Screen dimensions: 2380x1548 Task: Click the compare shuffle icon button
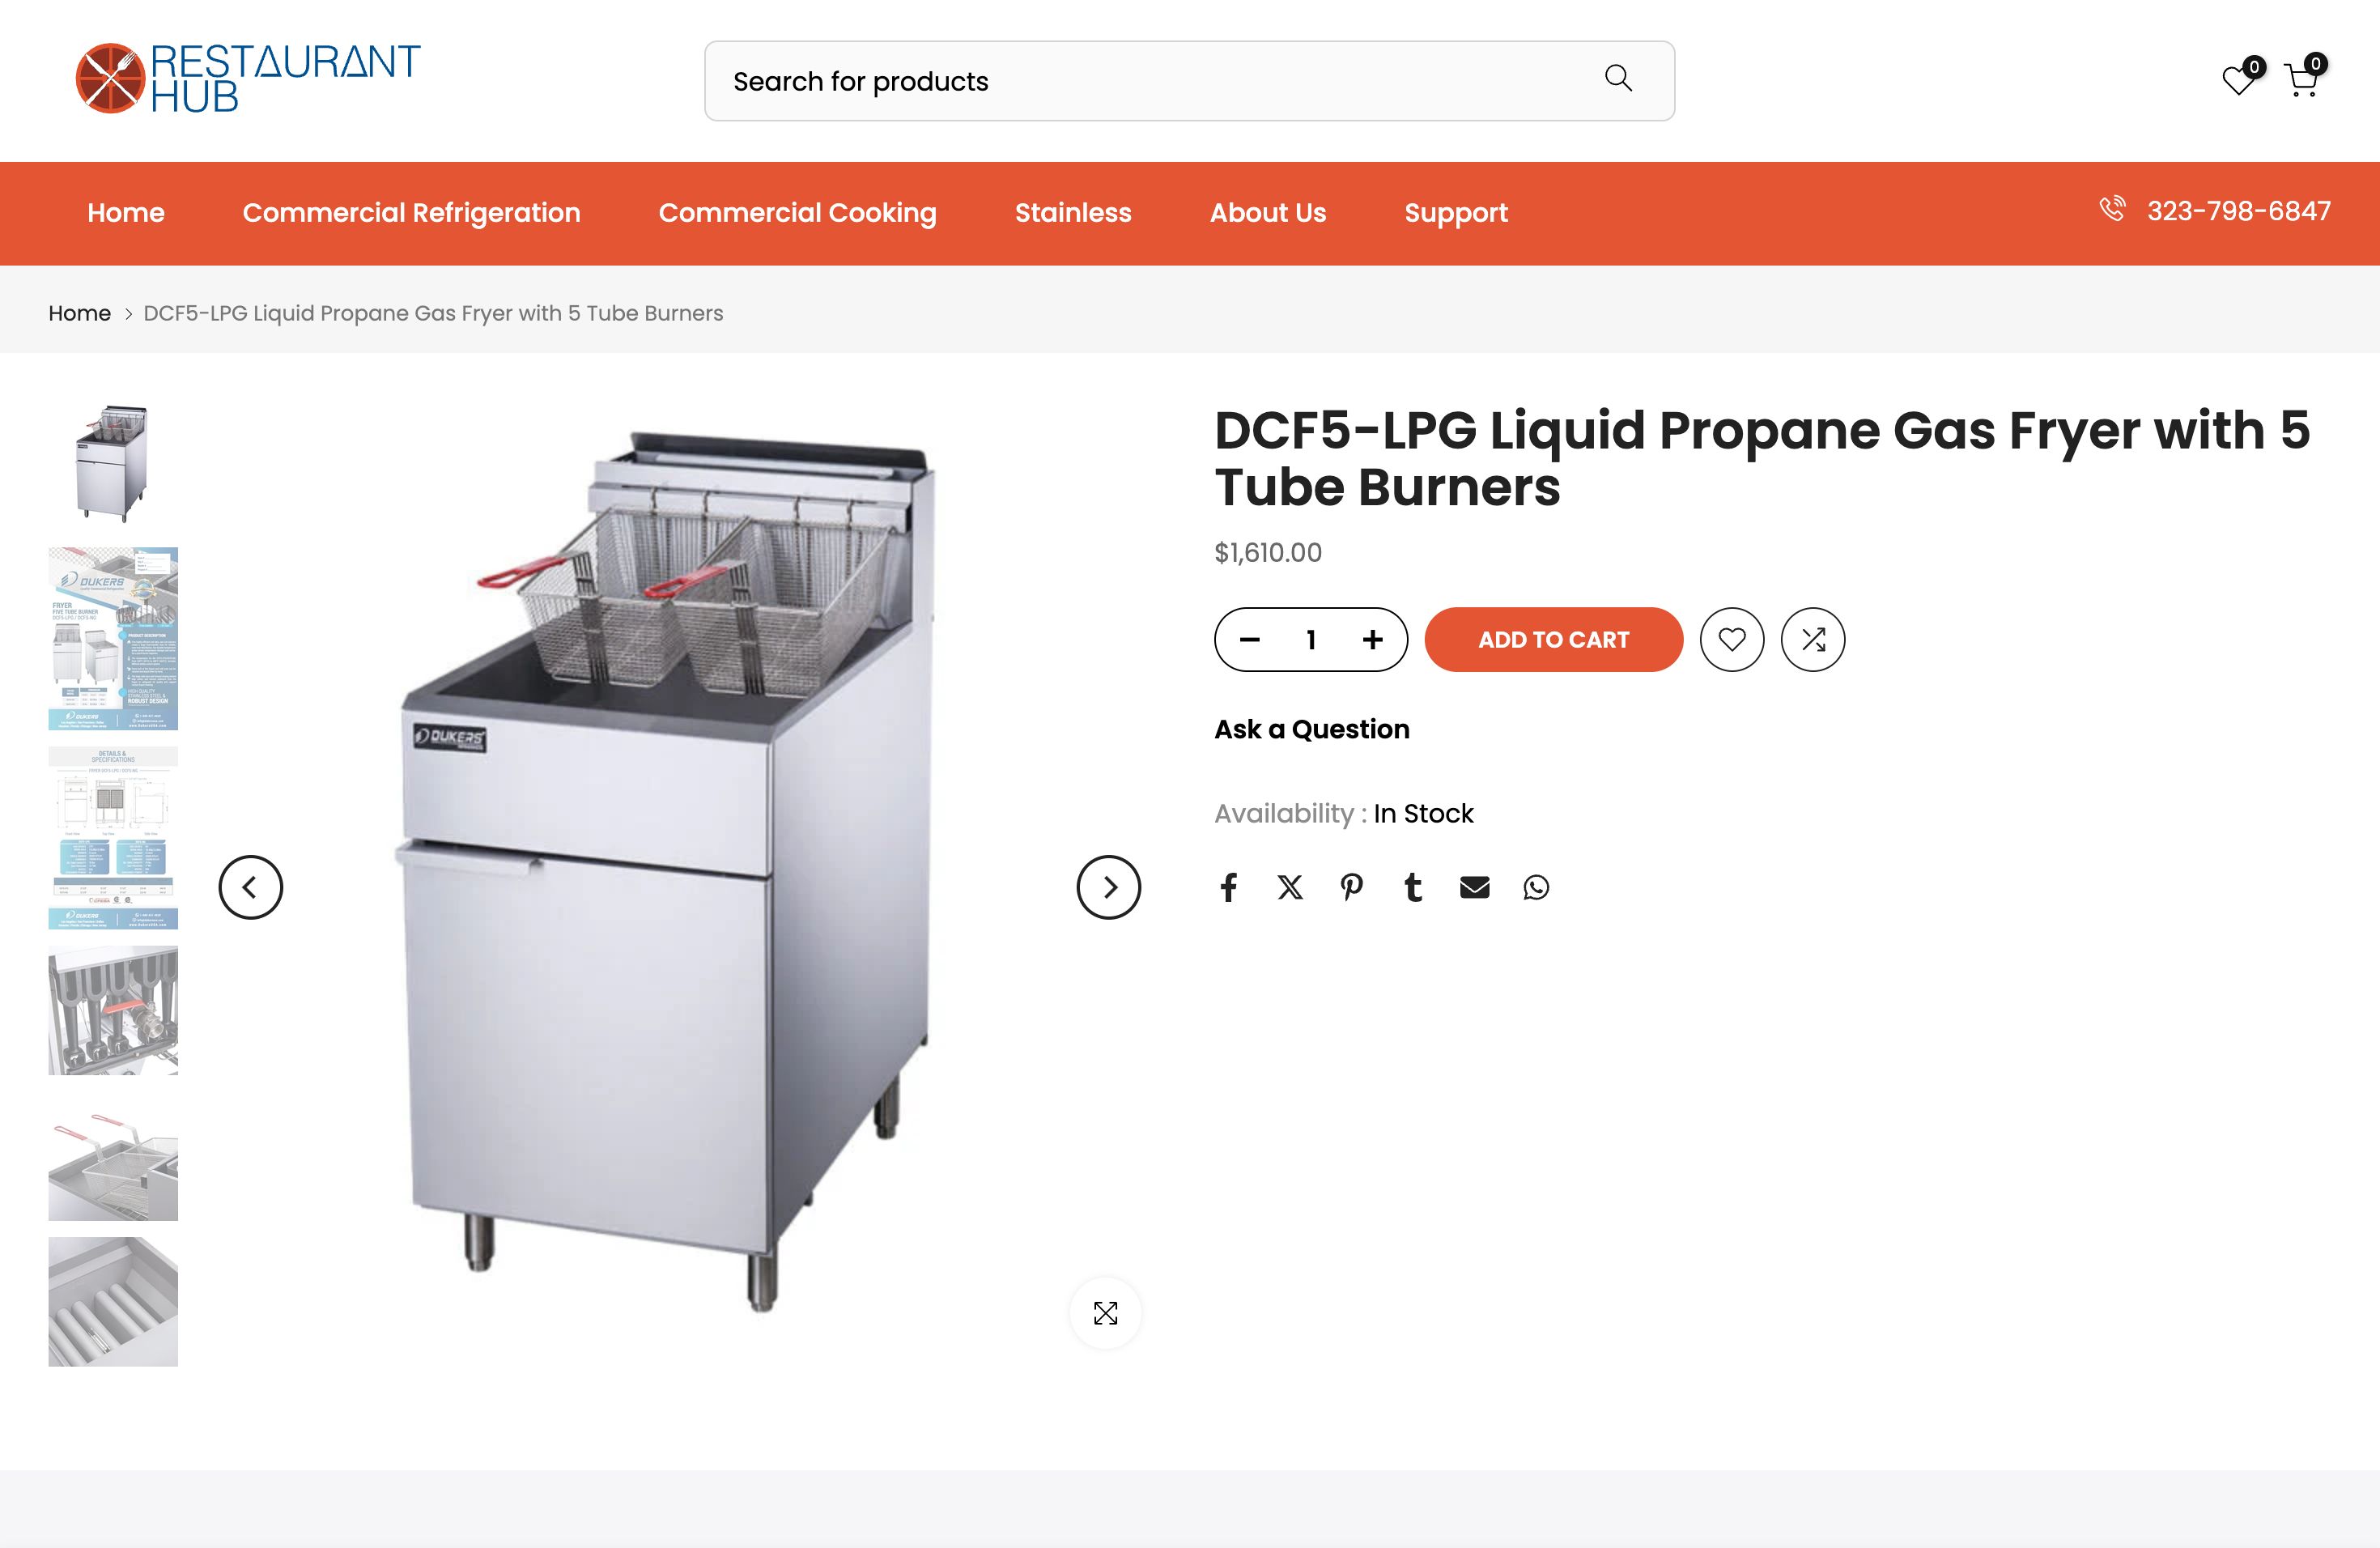point(1812,639)
